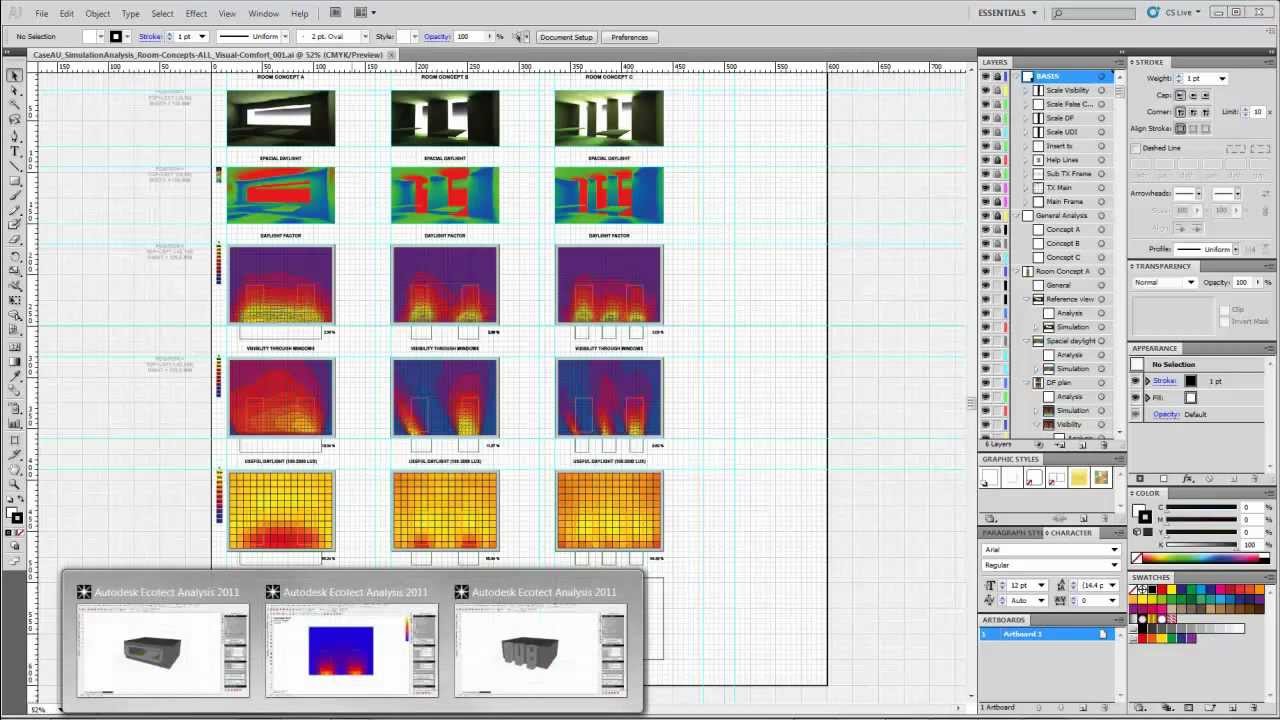Open the CS Live menu

tap(1174, 13)
